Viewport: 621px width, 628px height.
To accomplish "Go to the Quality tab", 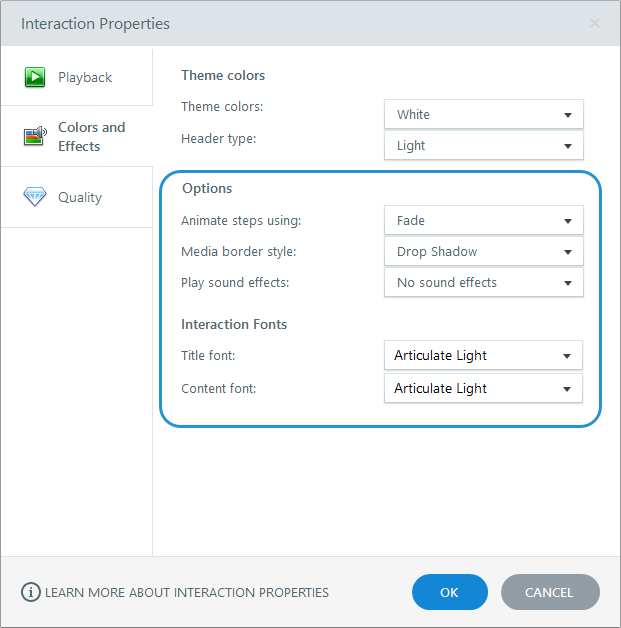I will click(79, 197).
